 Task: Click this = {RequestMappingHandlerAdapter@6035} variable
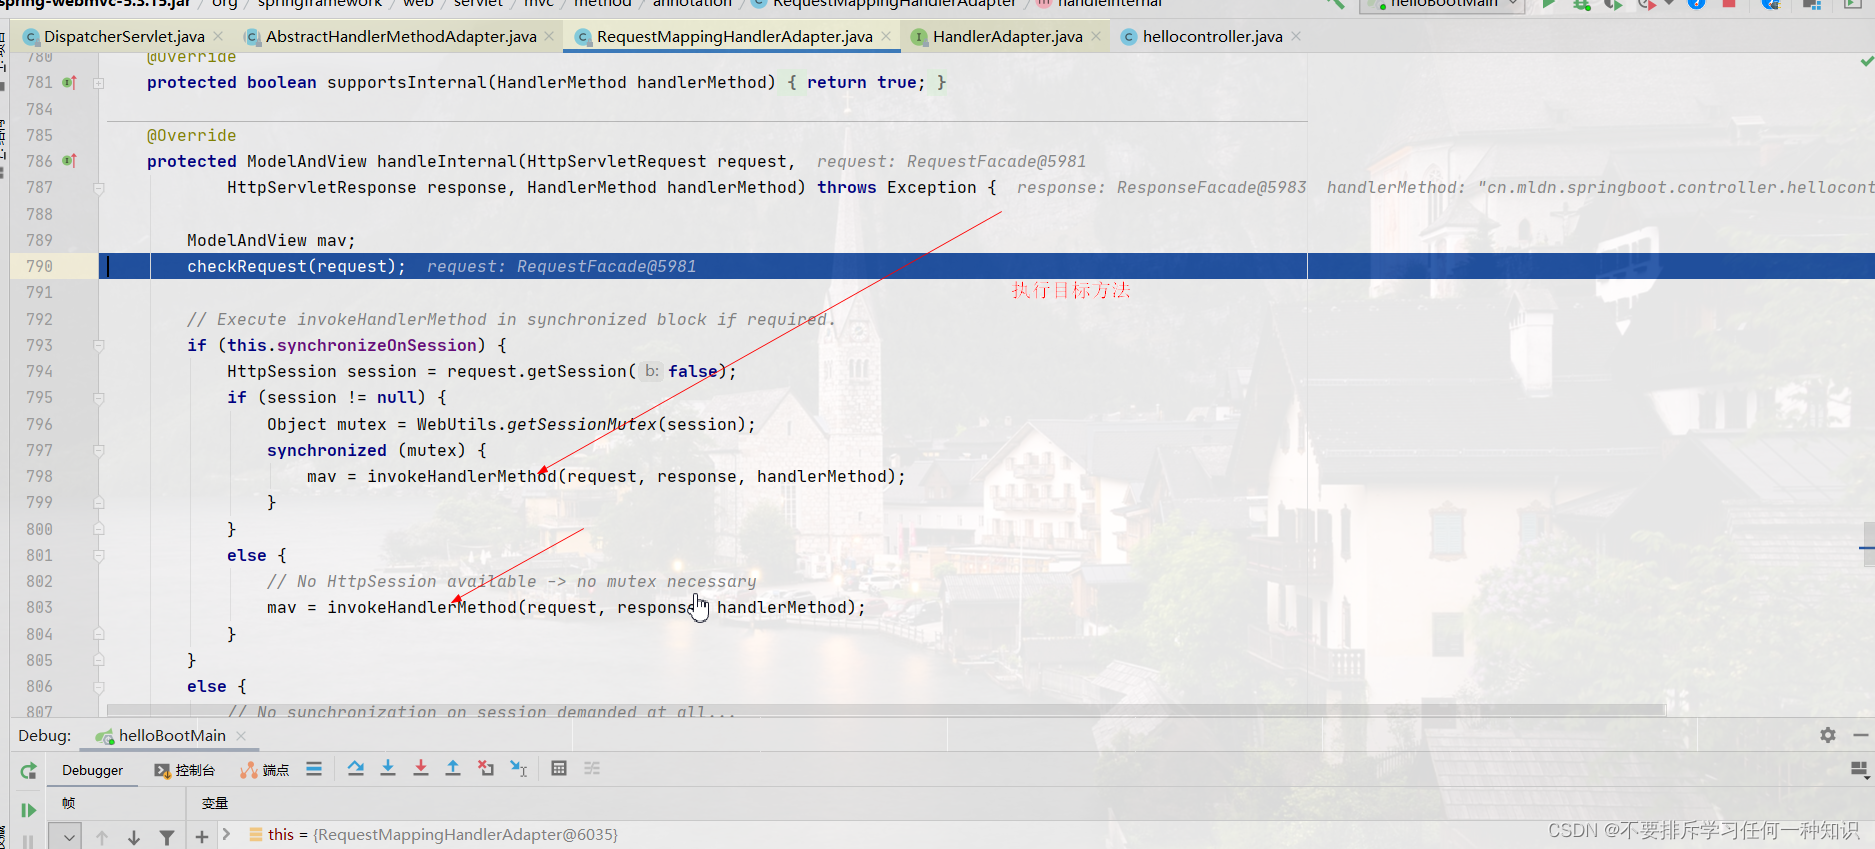pos(443,835)
